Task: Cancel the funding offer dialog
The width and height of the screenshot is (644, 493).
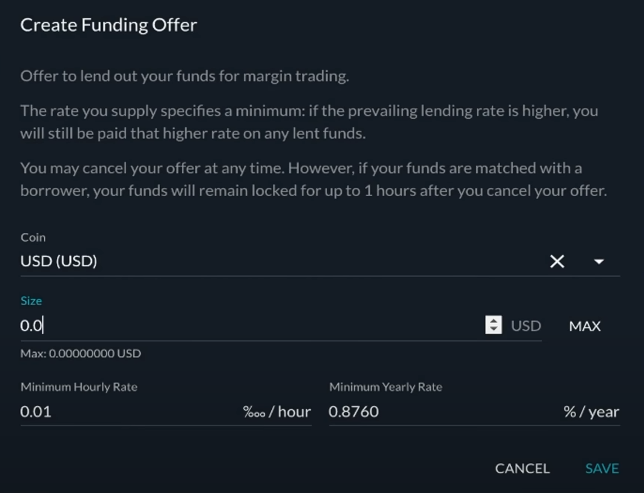Action: tap(522, 468)
